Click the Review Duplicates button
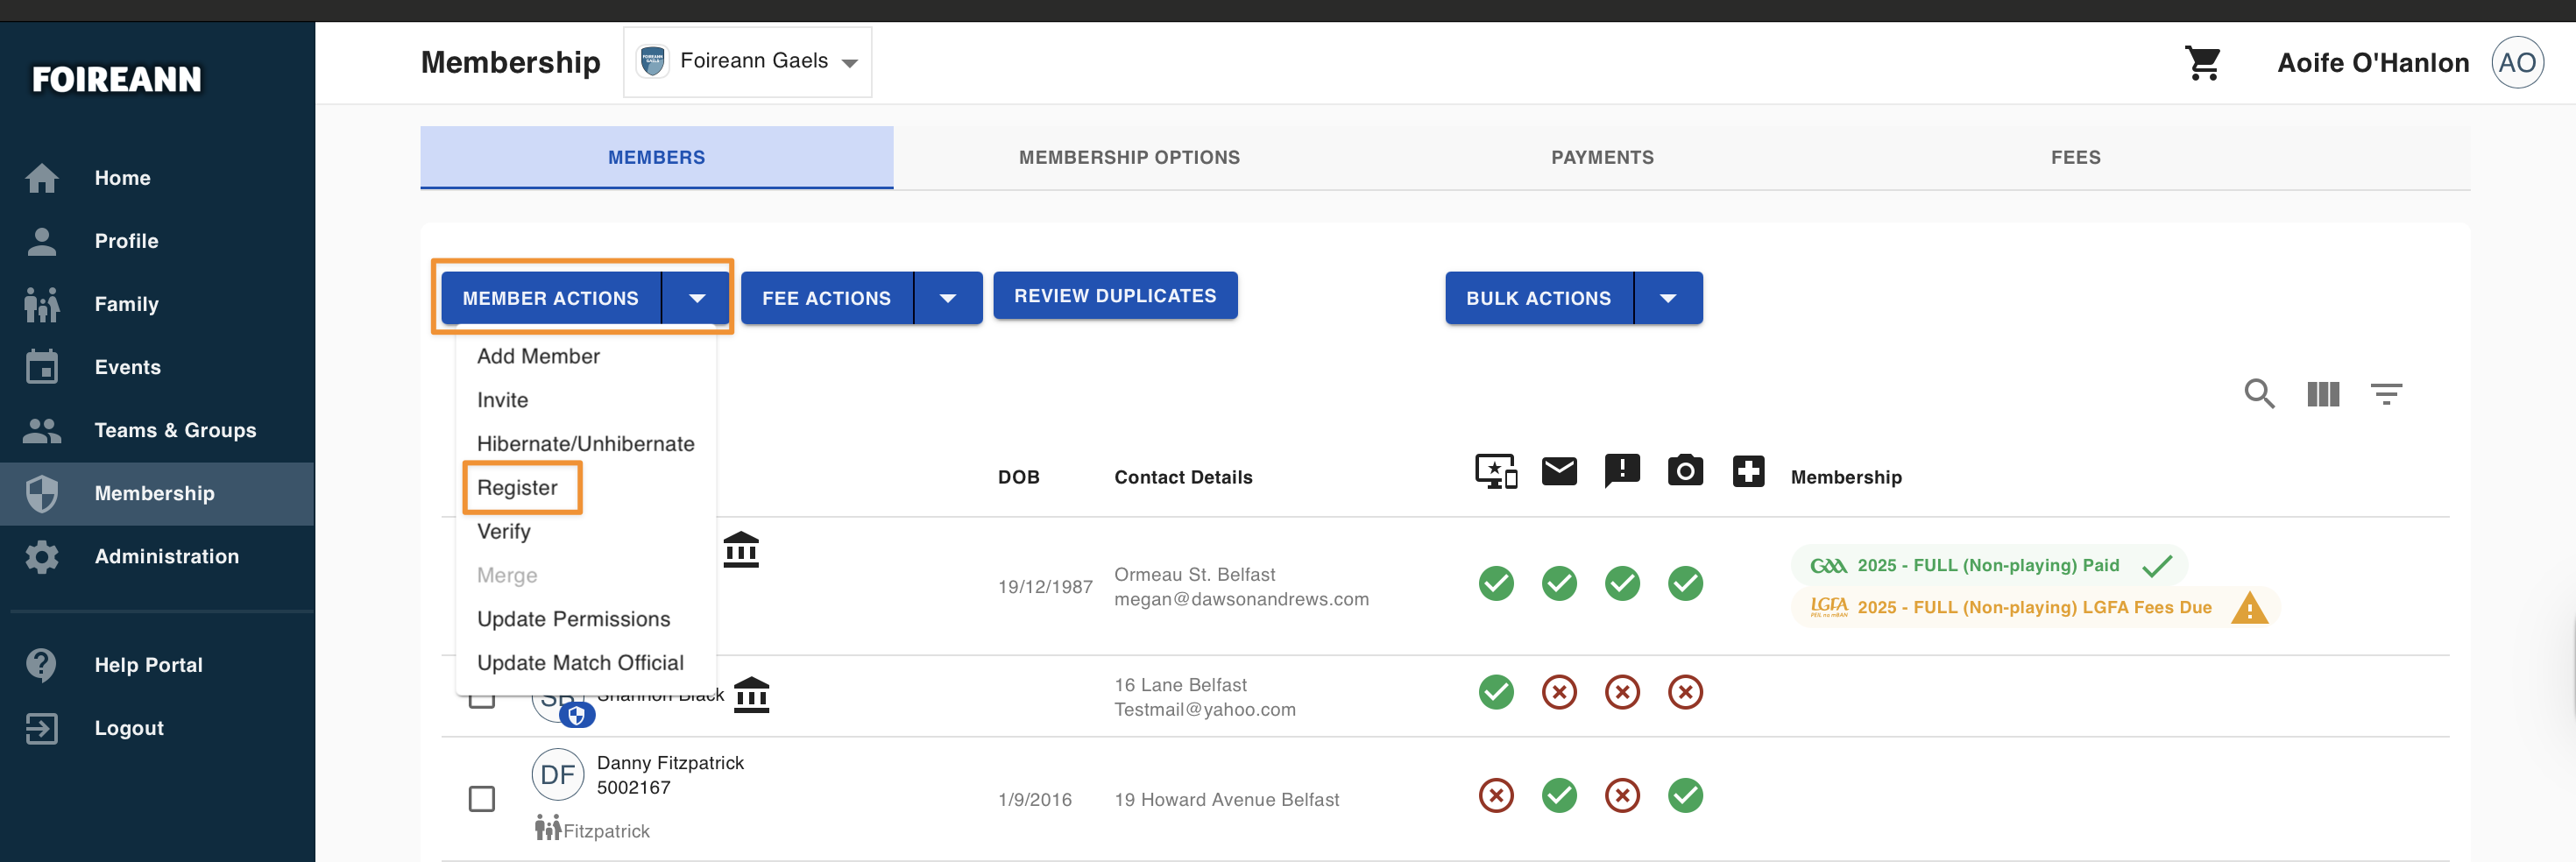The height and width of the screenshot is (862, 2576). (1115, 296)
